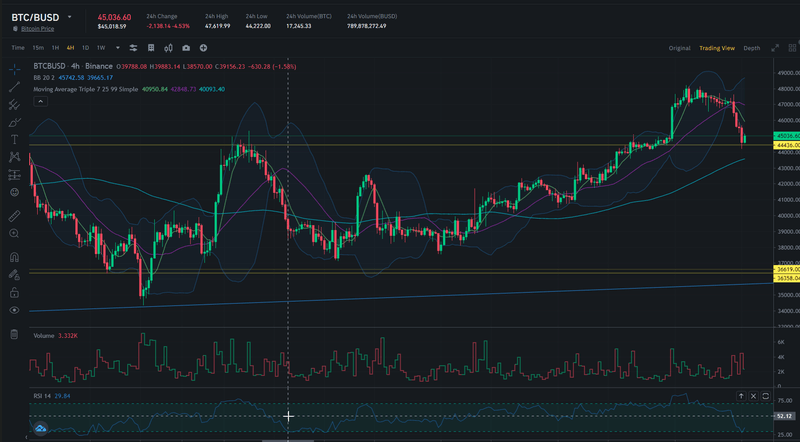Select the trend line drawing tool
This screenshot has height=442, width=800.
pyautogui.click(x=14, y=87)
